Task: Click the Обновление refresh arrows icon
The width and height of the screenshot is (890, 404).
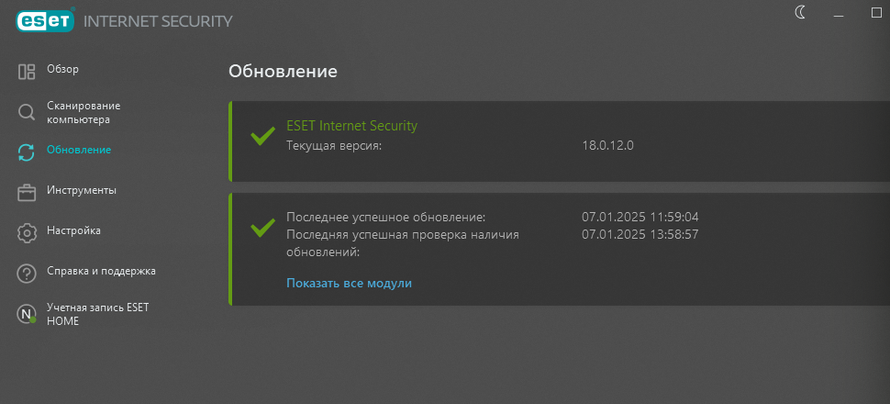Action: 27,151
